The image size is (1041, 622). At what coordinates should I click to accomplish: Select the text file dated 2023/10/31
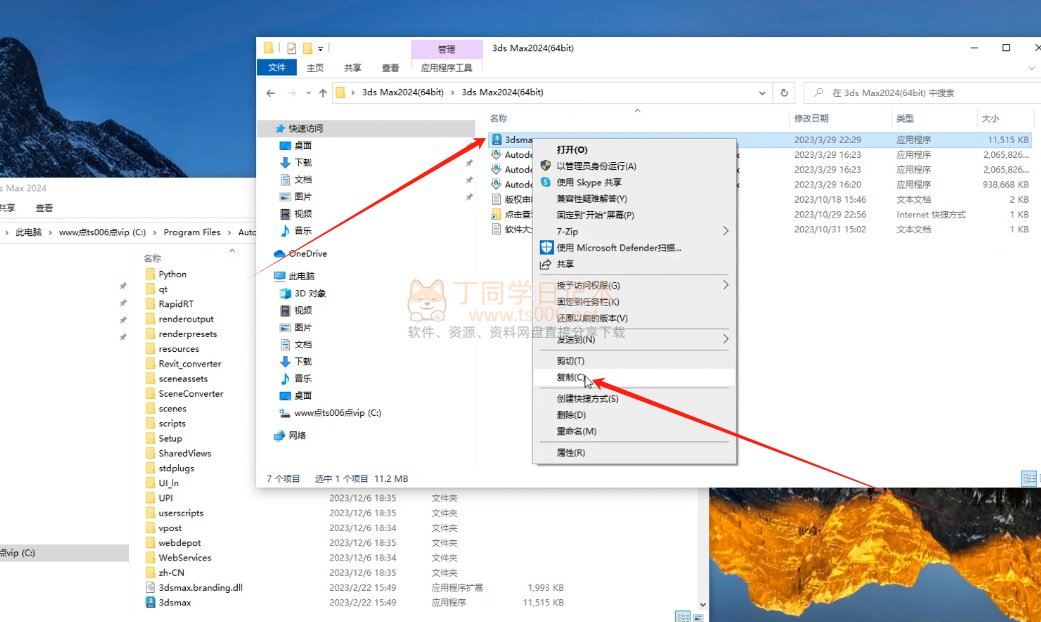760,230
